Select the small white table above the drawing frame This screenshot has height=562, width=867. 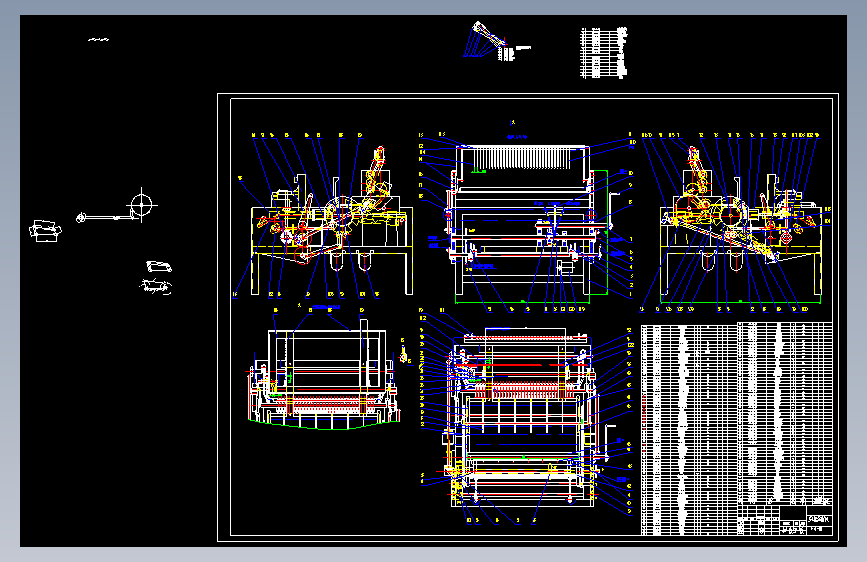coord(603,53)
